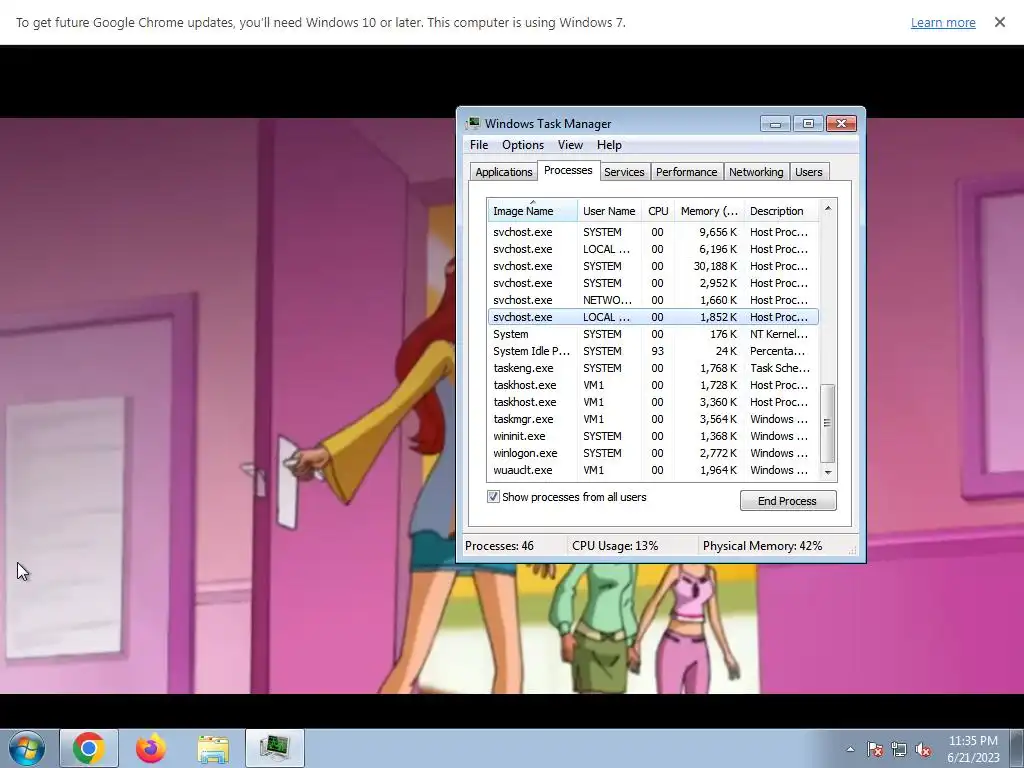Switch to the Applications tab
This screenshot has height=768, width=1024.
(x=504, y=172)
